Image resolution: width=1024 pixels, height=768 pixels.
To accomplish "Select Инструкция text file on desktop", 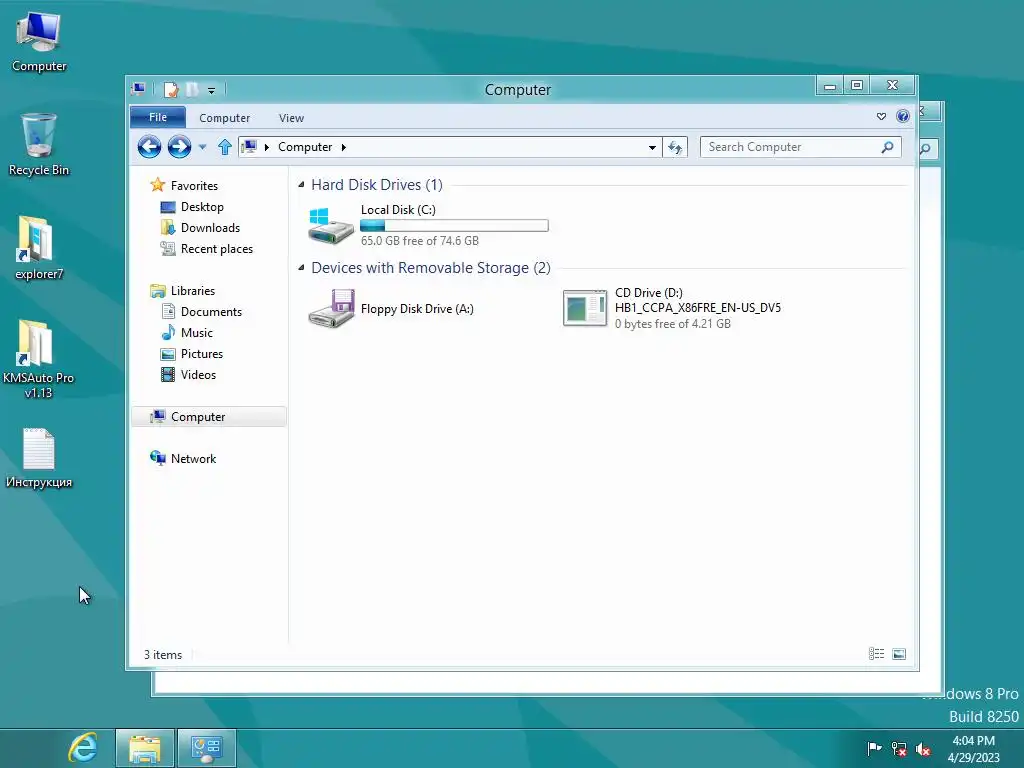I will (39, 458).
